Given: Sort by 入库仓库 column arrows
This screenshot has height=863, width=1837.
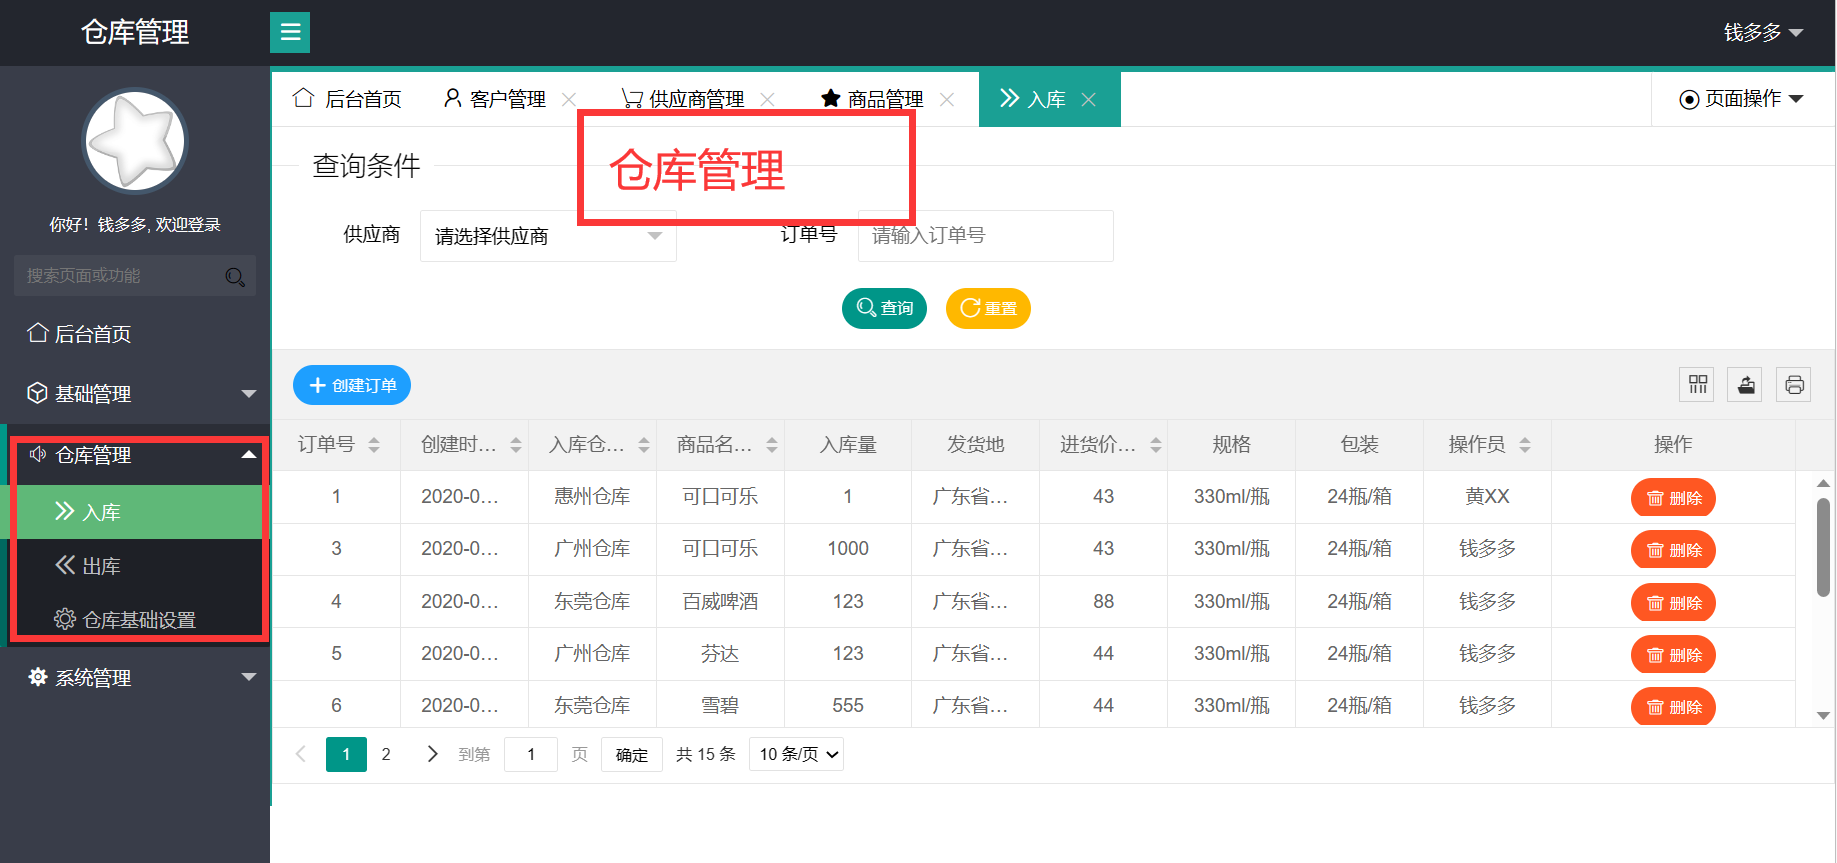Looking at the screenshot, I should pyautogui.click(x=644, y=445).
